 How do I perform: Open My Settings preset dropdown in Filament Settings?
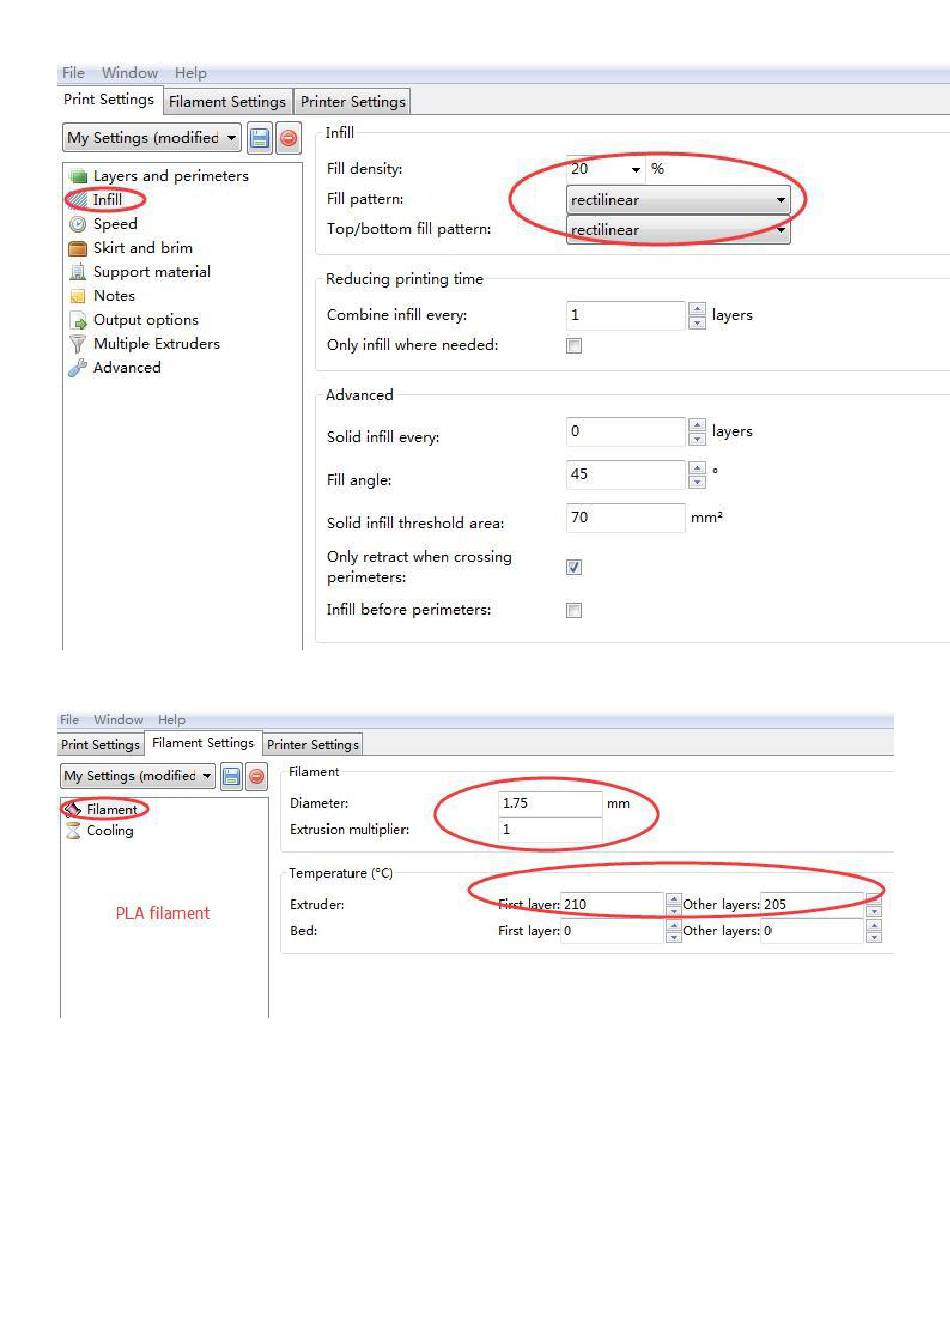click(138, 776)
